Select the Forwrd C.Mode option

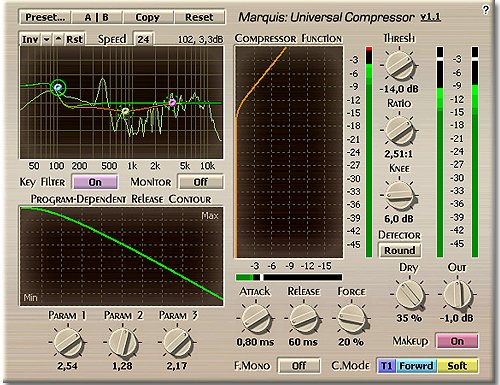pyautogui.click(x=416, y=366)
